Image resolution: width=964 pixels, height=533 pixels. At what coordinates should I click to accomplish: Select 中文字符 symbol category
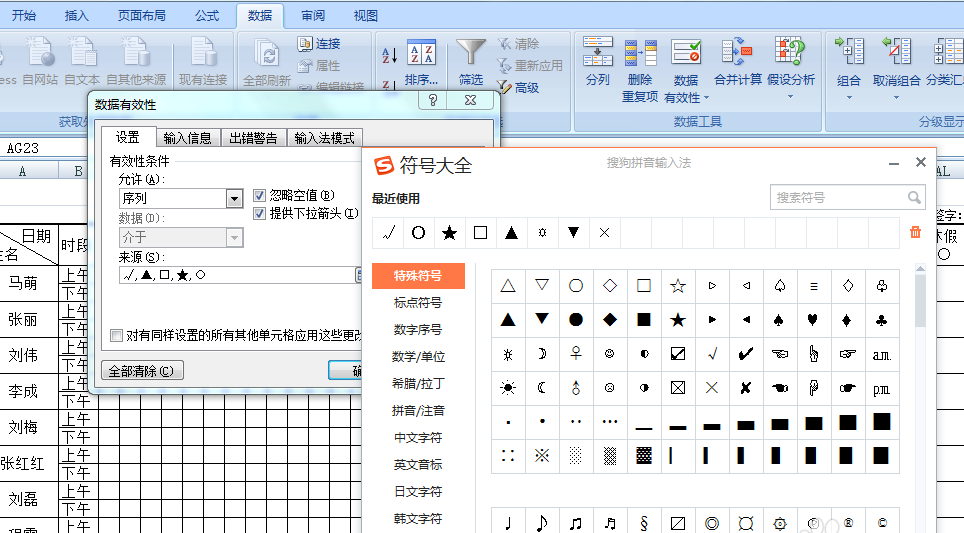[418, 438]
